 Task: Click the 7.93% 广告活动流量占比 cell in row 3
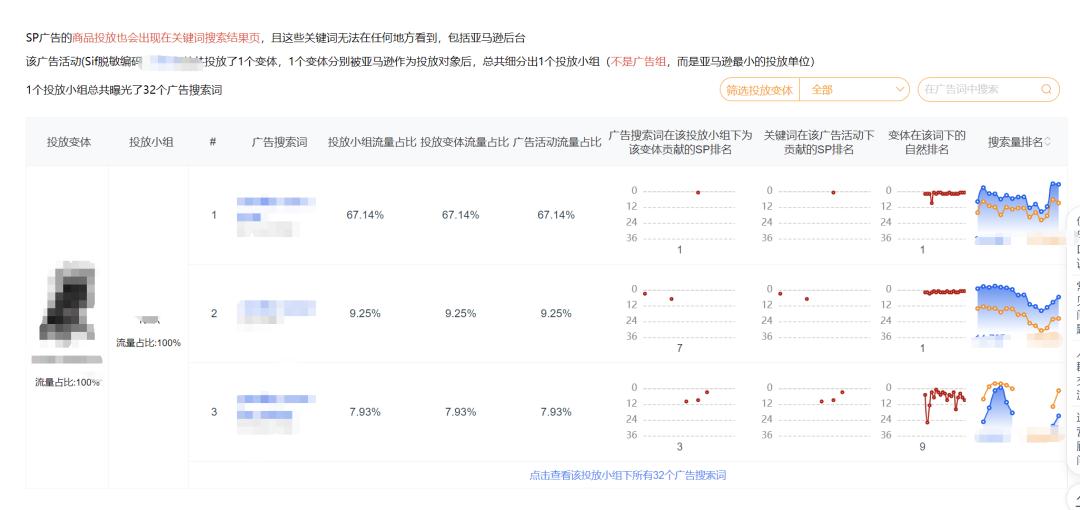pos(556,412)
